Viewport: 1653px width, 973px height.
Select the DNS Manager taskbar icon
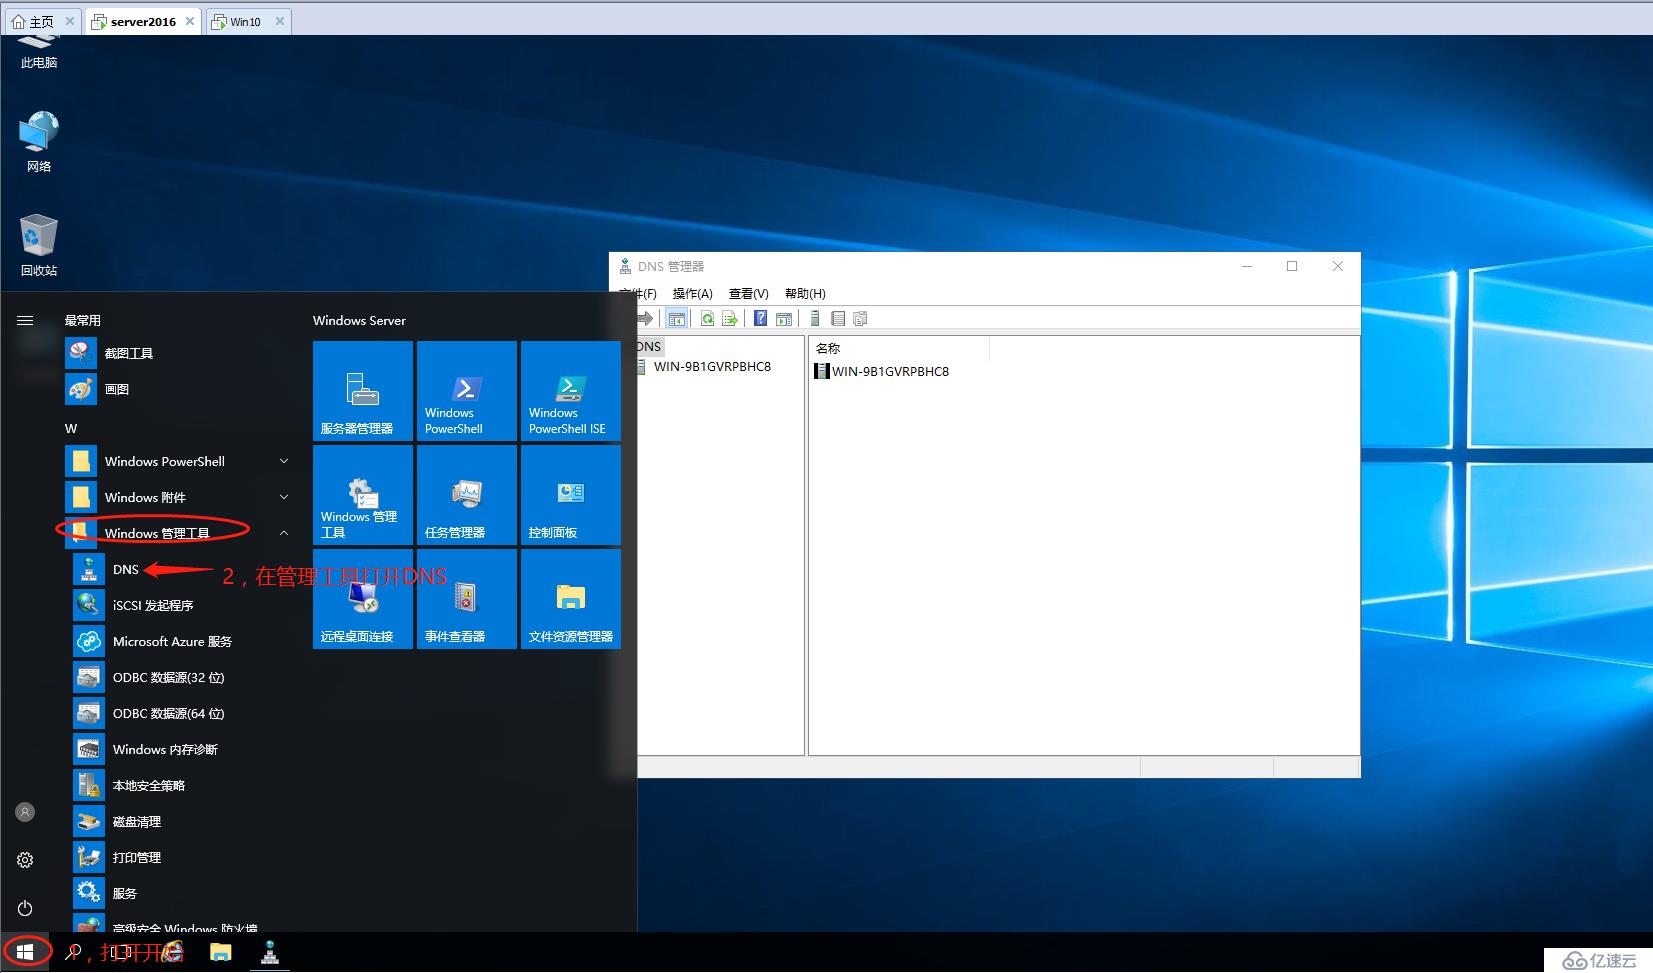click(x=270, y=952)
